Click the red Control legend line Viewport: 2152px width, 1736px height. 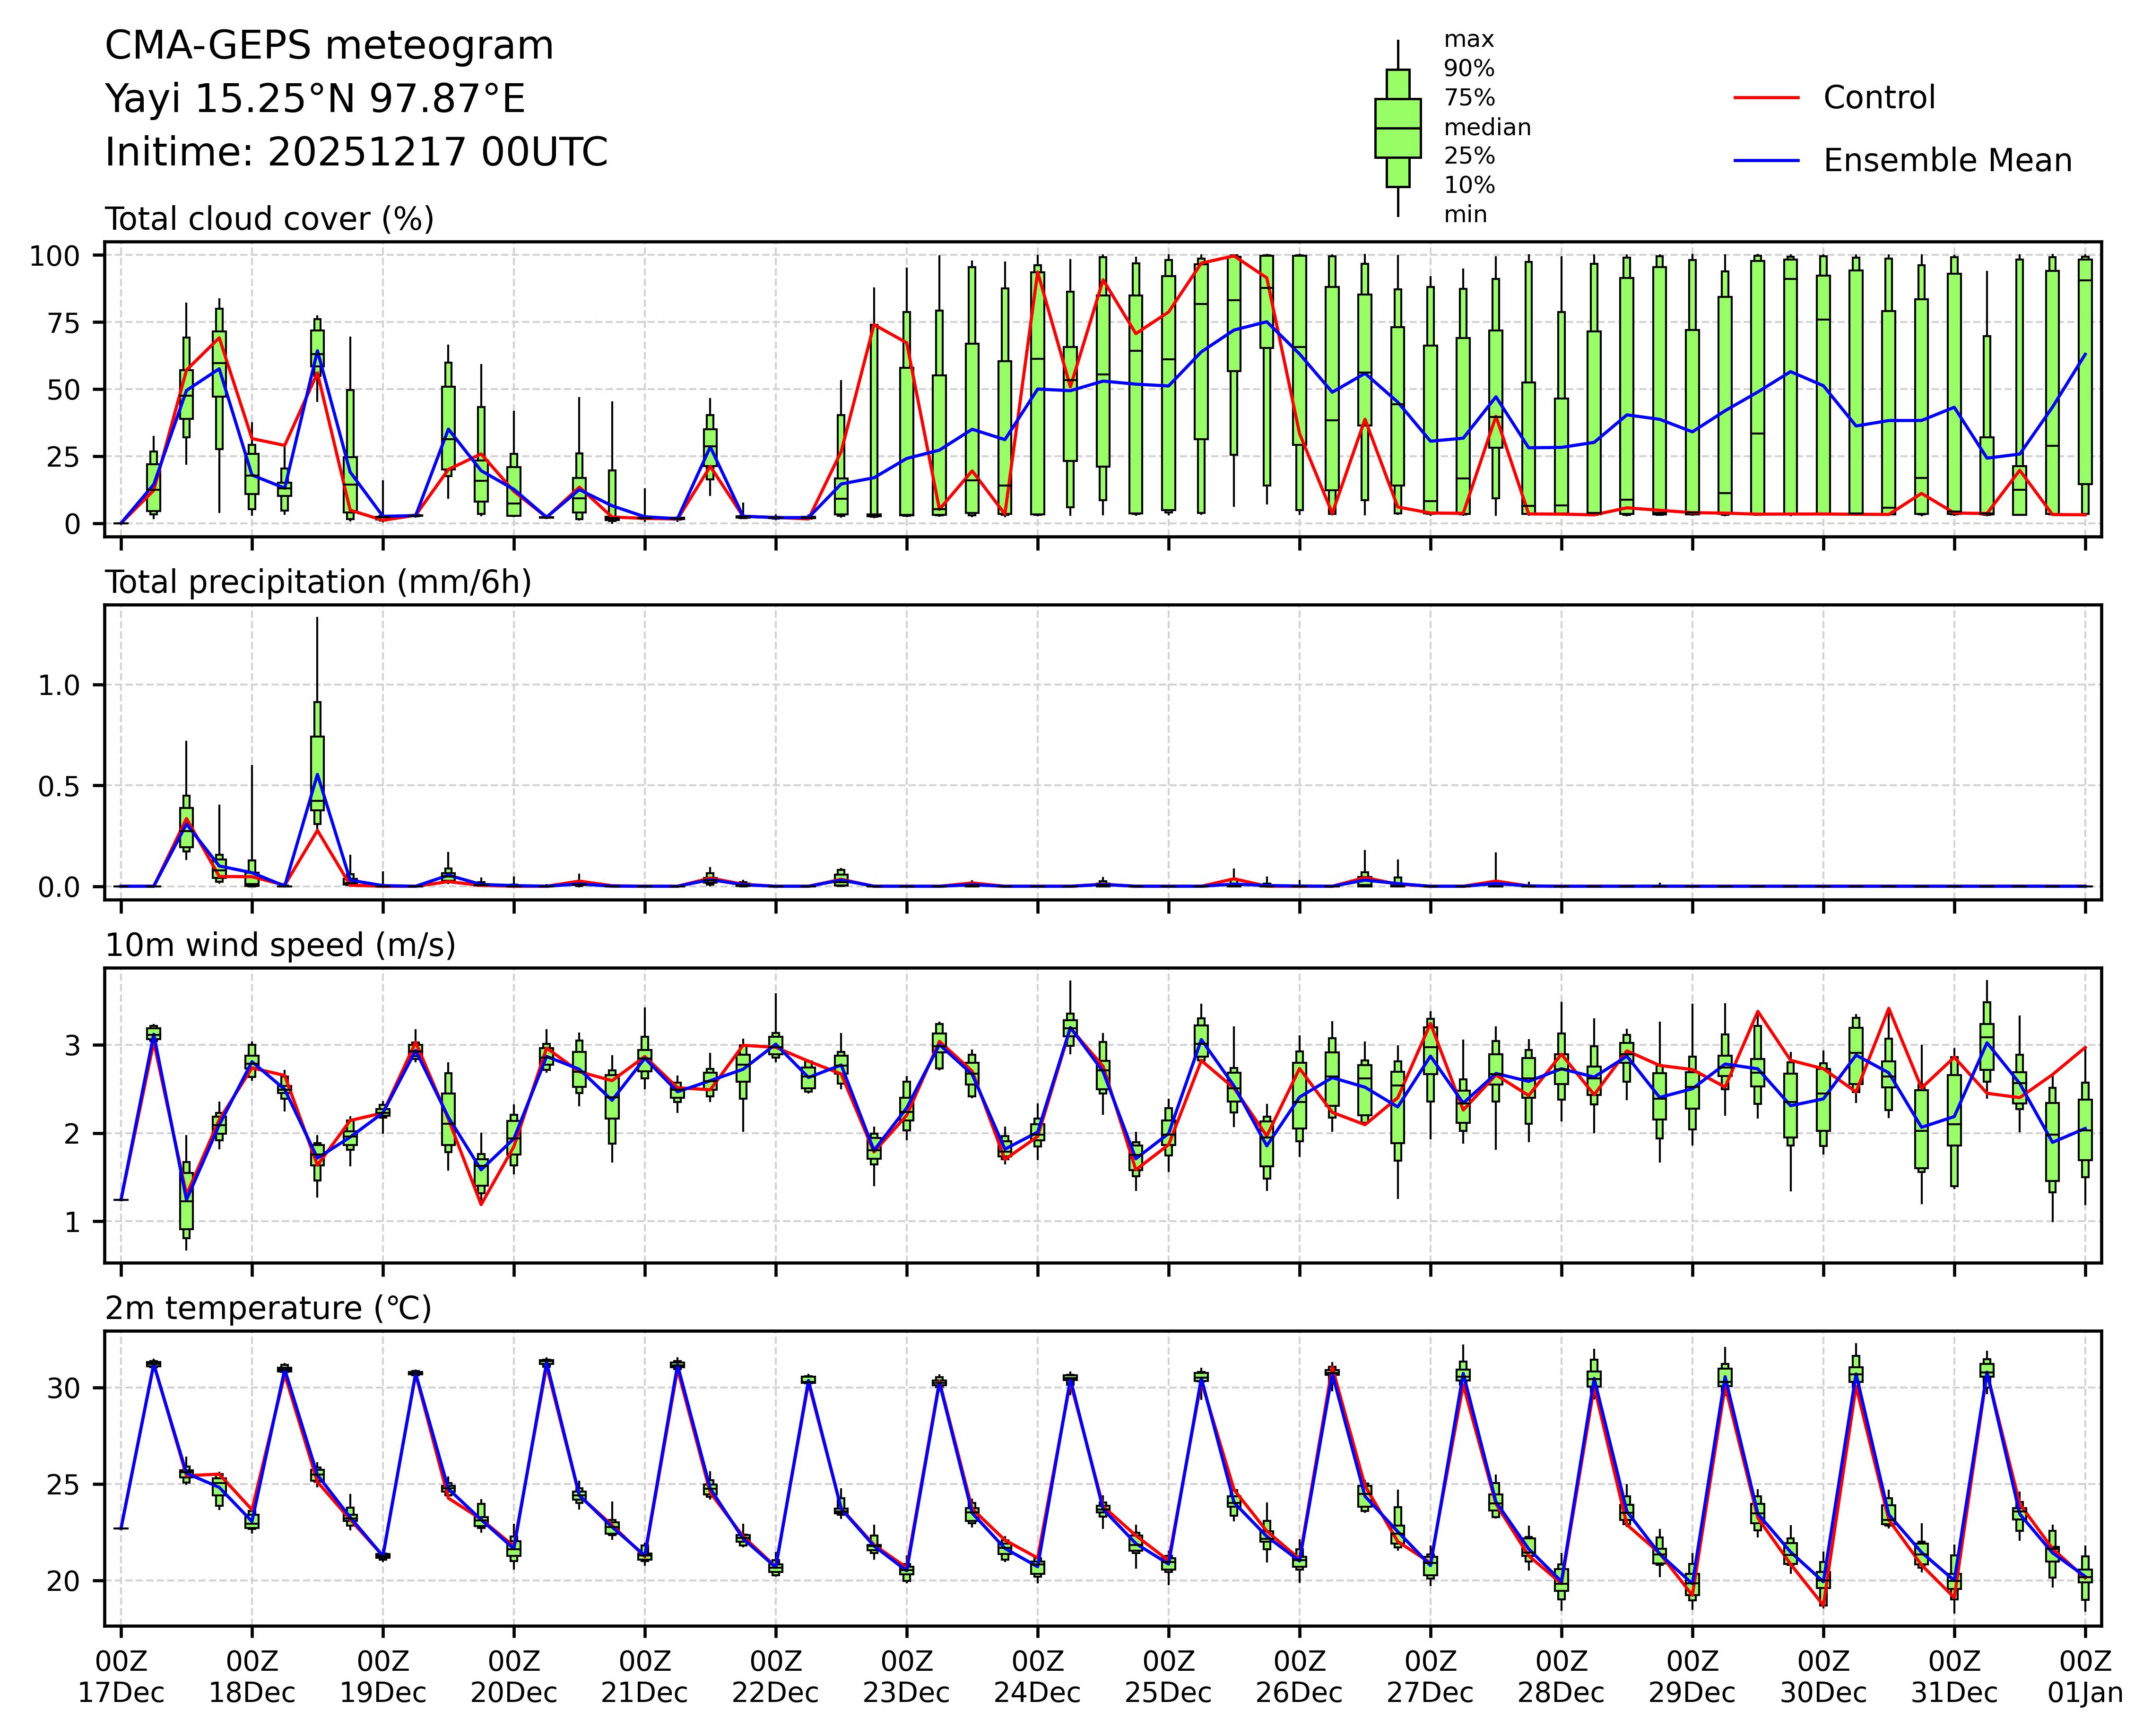point(1766,98)
